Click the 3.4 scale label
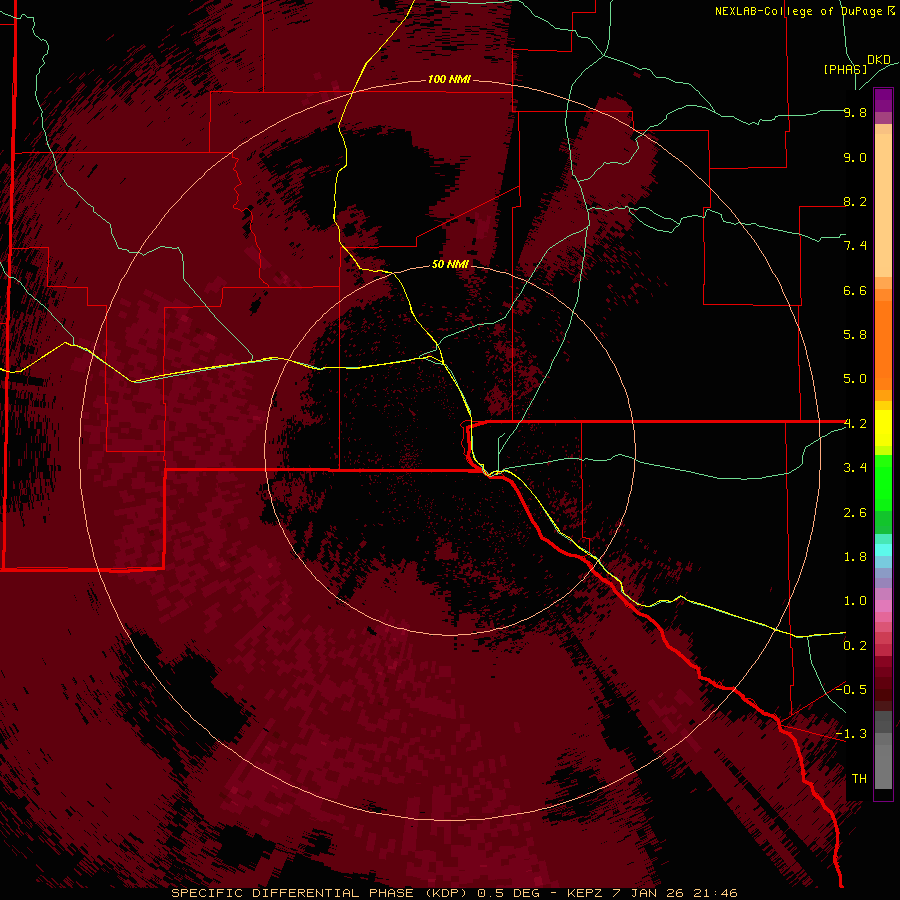Screen dimensions: 900x900 coord(855,468)
